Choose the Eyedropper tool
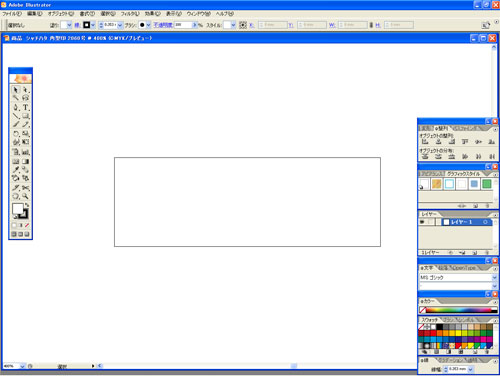 pyautogui.click(x=16, y=170)
